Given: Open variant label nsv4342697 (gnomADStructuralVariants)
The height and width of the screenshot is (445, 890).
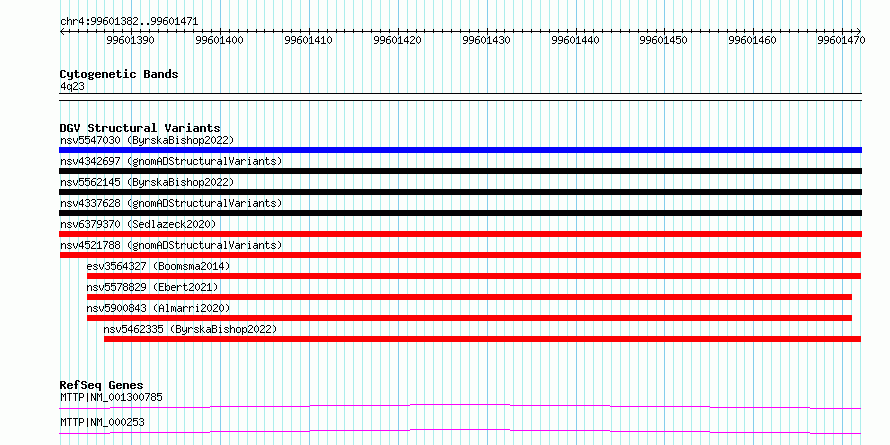Looking at the screenshot, I should tap(171, 161).
